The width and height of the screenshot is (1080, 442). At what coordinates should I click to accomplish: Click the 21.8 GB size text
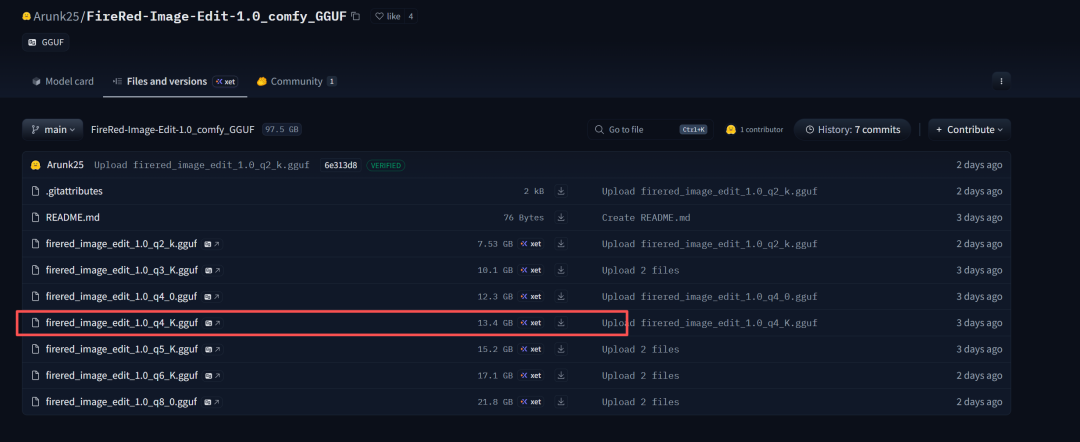click(x=495, y=401)
